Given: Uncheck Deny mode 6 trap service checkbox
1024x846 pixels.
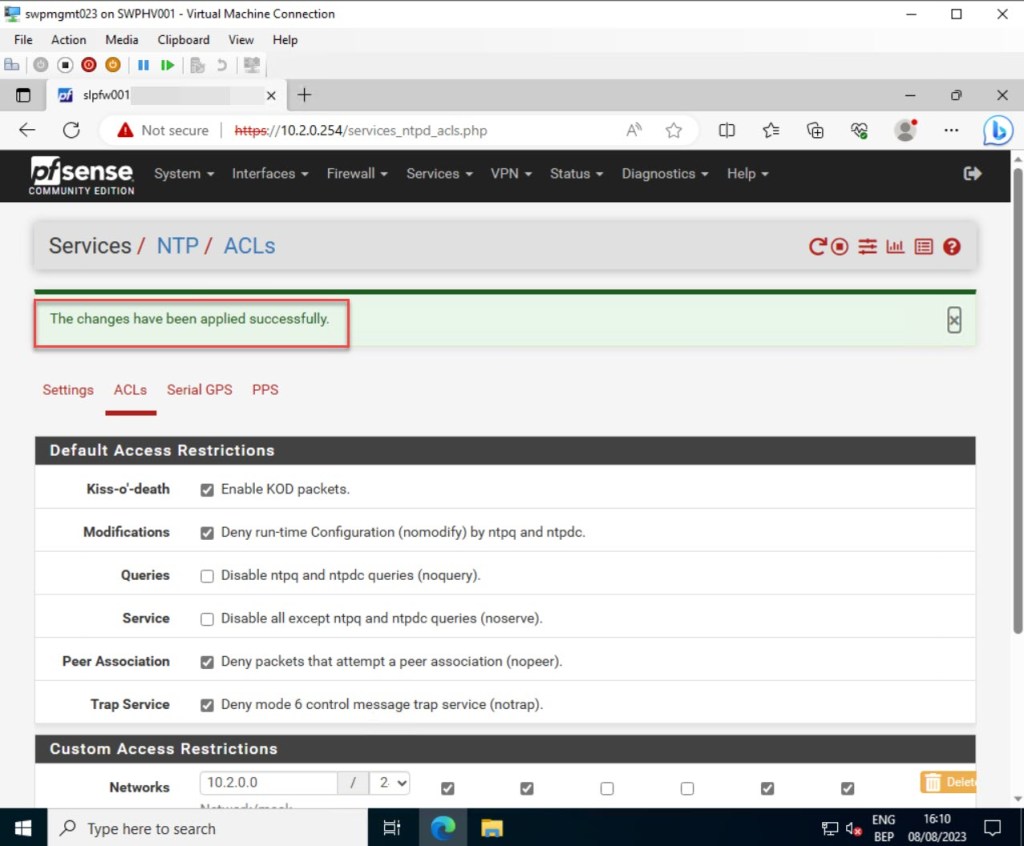Looking at the screenshot, I should click(x=207, y=705).
